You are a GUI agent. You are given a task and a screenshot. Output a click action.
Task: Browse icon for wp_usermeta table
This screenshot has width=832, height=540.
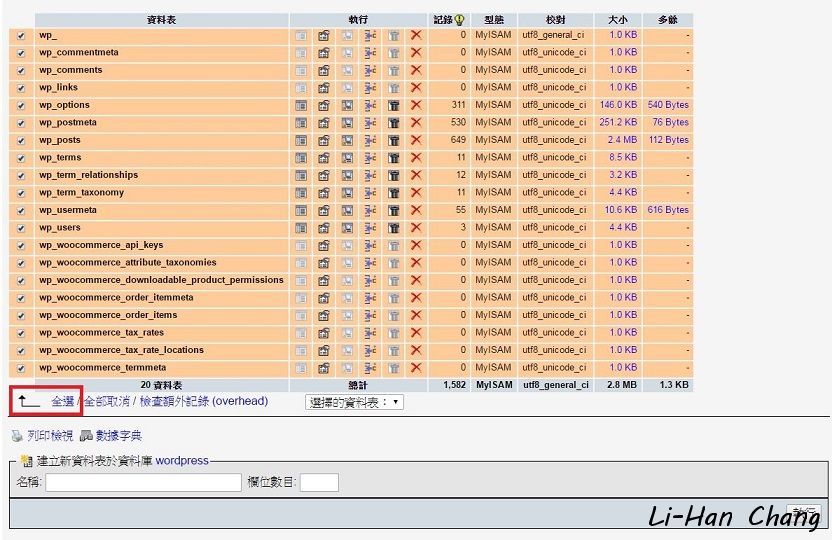coord(301,210)
